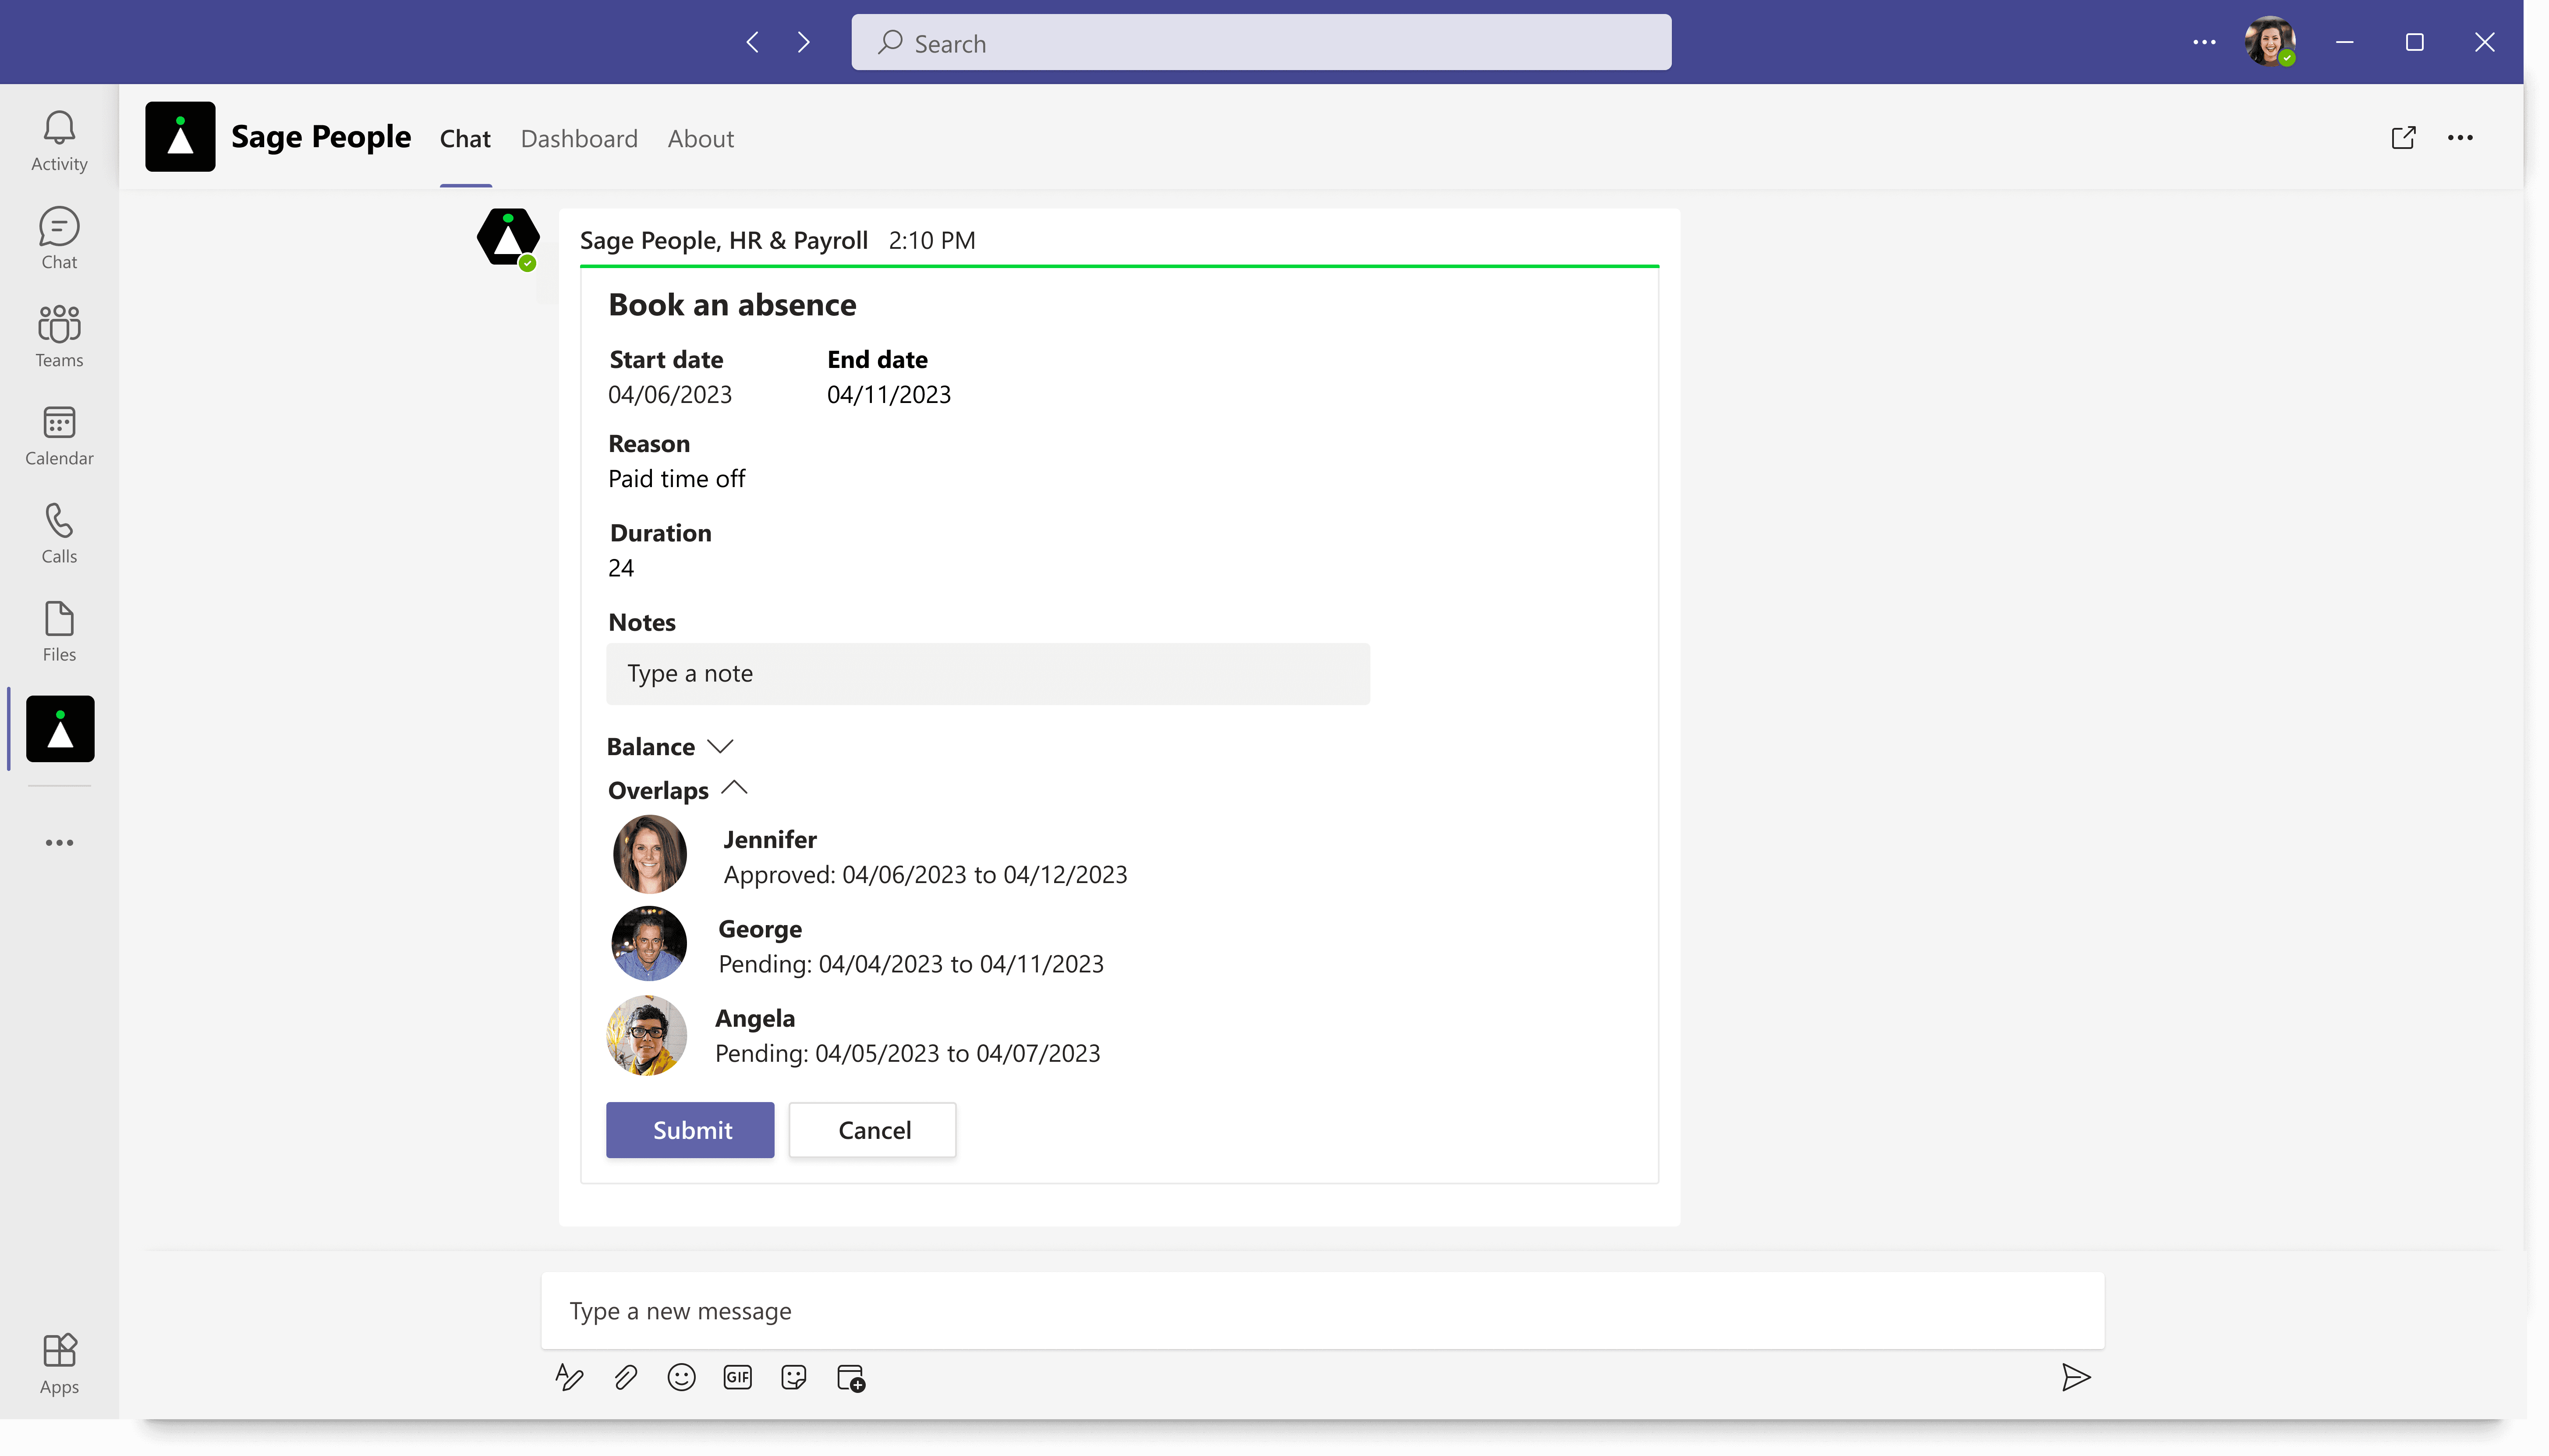Open the Files section
This screenshot has width=2549, height=1456.
coord(59,631)
